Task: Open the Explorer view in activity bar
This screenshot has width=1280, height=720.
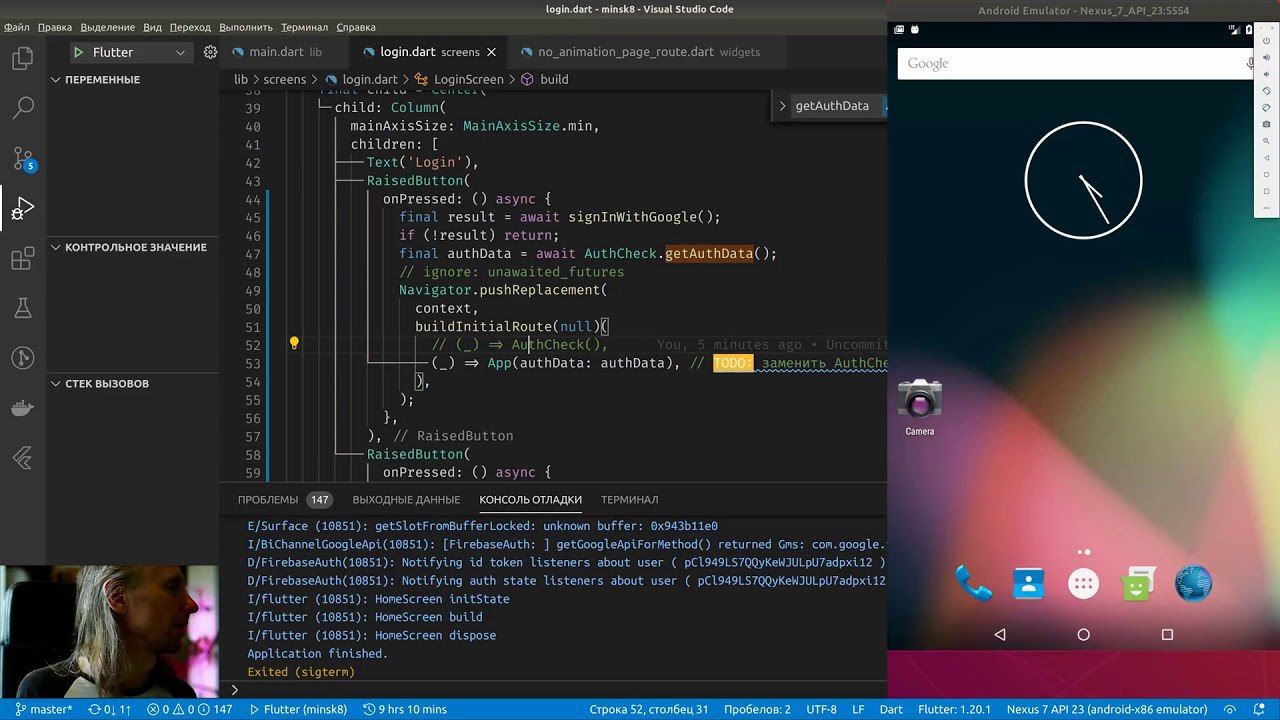Action: coord(22,59)
